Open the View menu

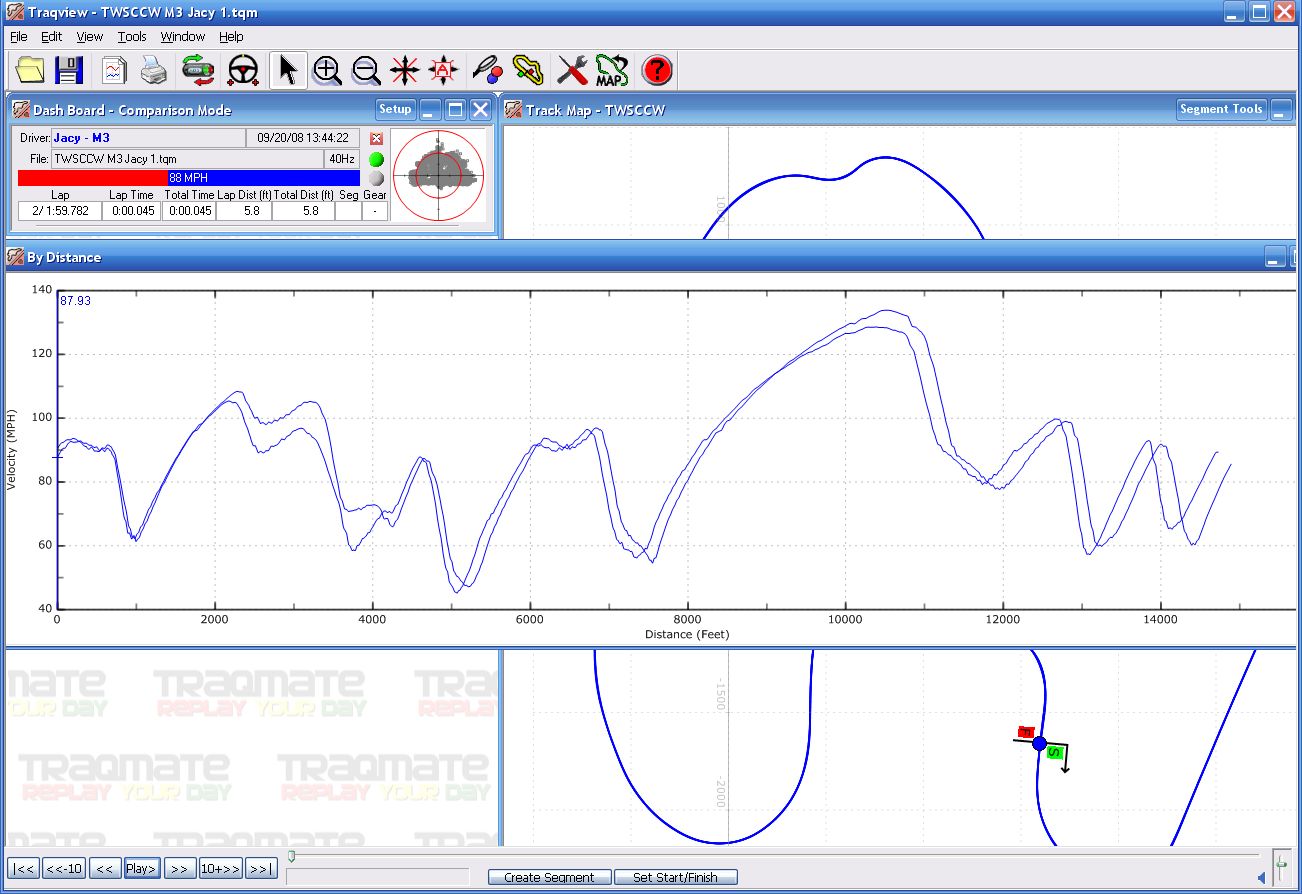pyautogui.click(x=90, y=36)
